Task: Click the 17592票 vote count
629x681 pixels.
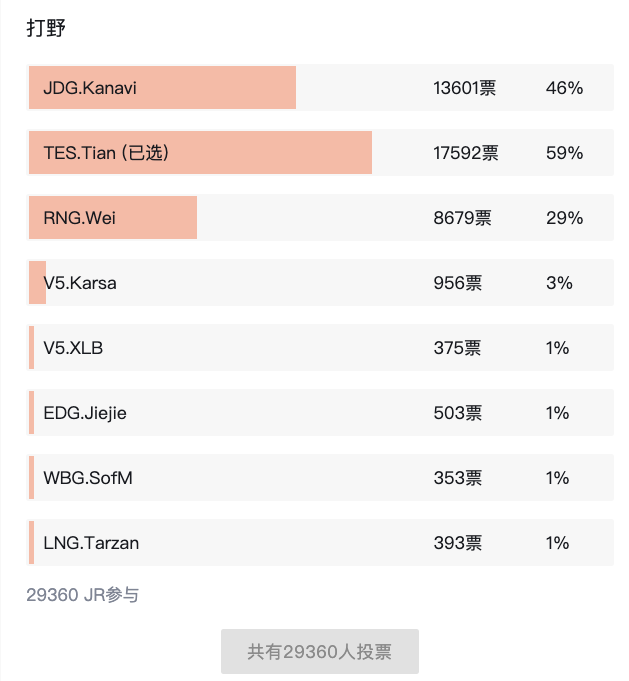Action: (466, 153)
